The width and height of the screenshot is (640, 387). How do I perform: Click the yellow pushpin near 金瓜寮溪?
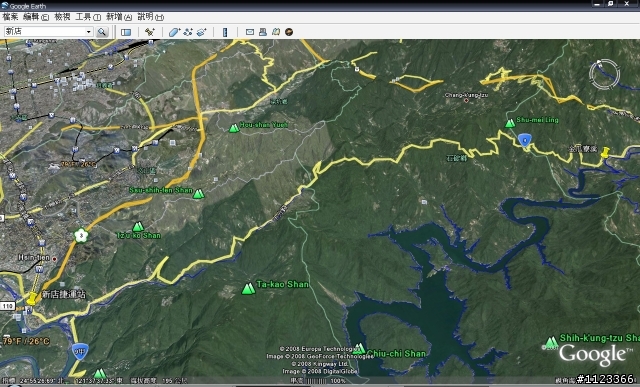pos(605,152)
